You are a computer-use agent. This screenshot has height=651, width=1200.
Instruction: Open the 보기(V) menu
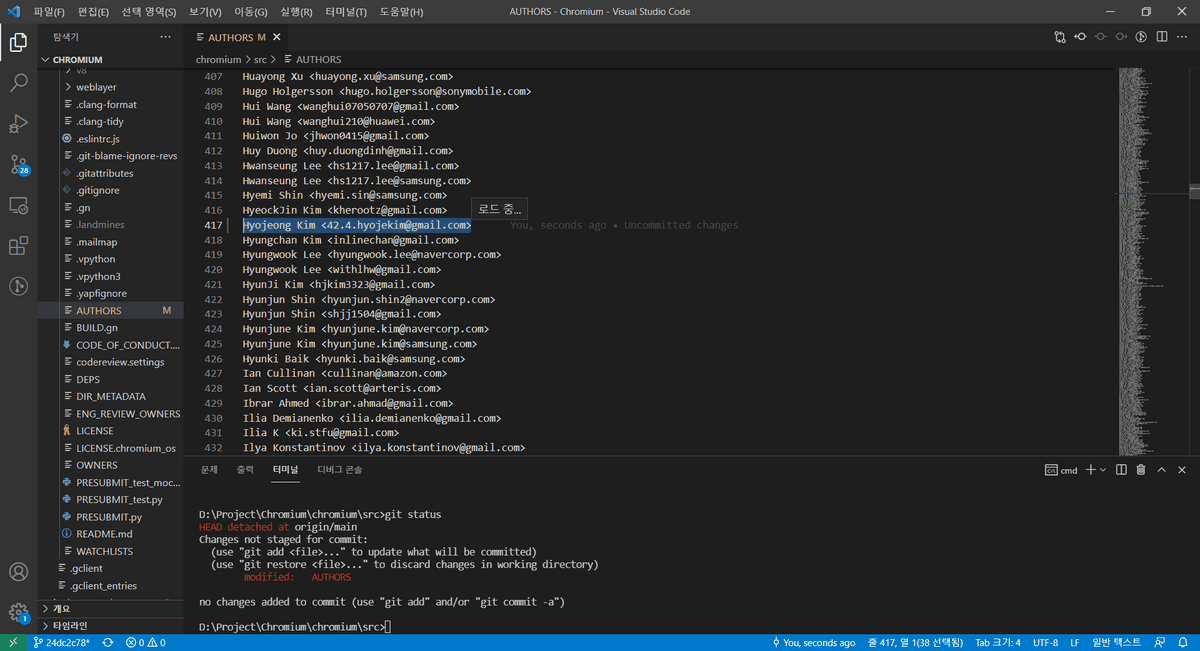point(205,12)
